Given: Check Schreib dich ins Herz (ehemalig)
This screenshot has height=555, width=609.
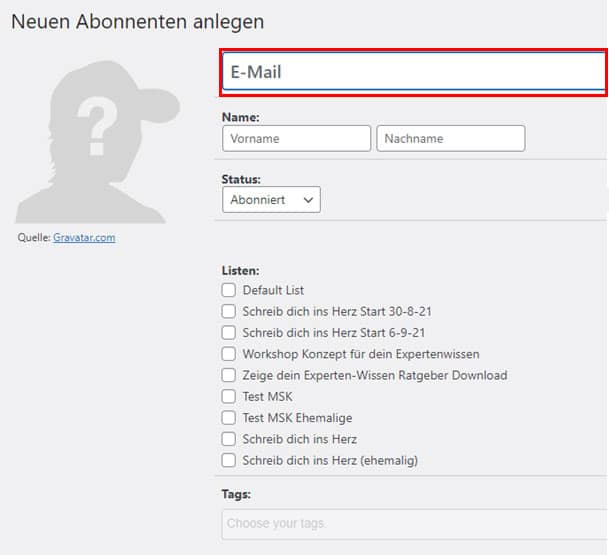Looking at the screenshot, I should point(229,461).
